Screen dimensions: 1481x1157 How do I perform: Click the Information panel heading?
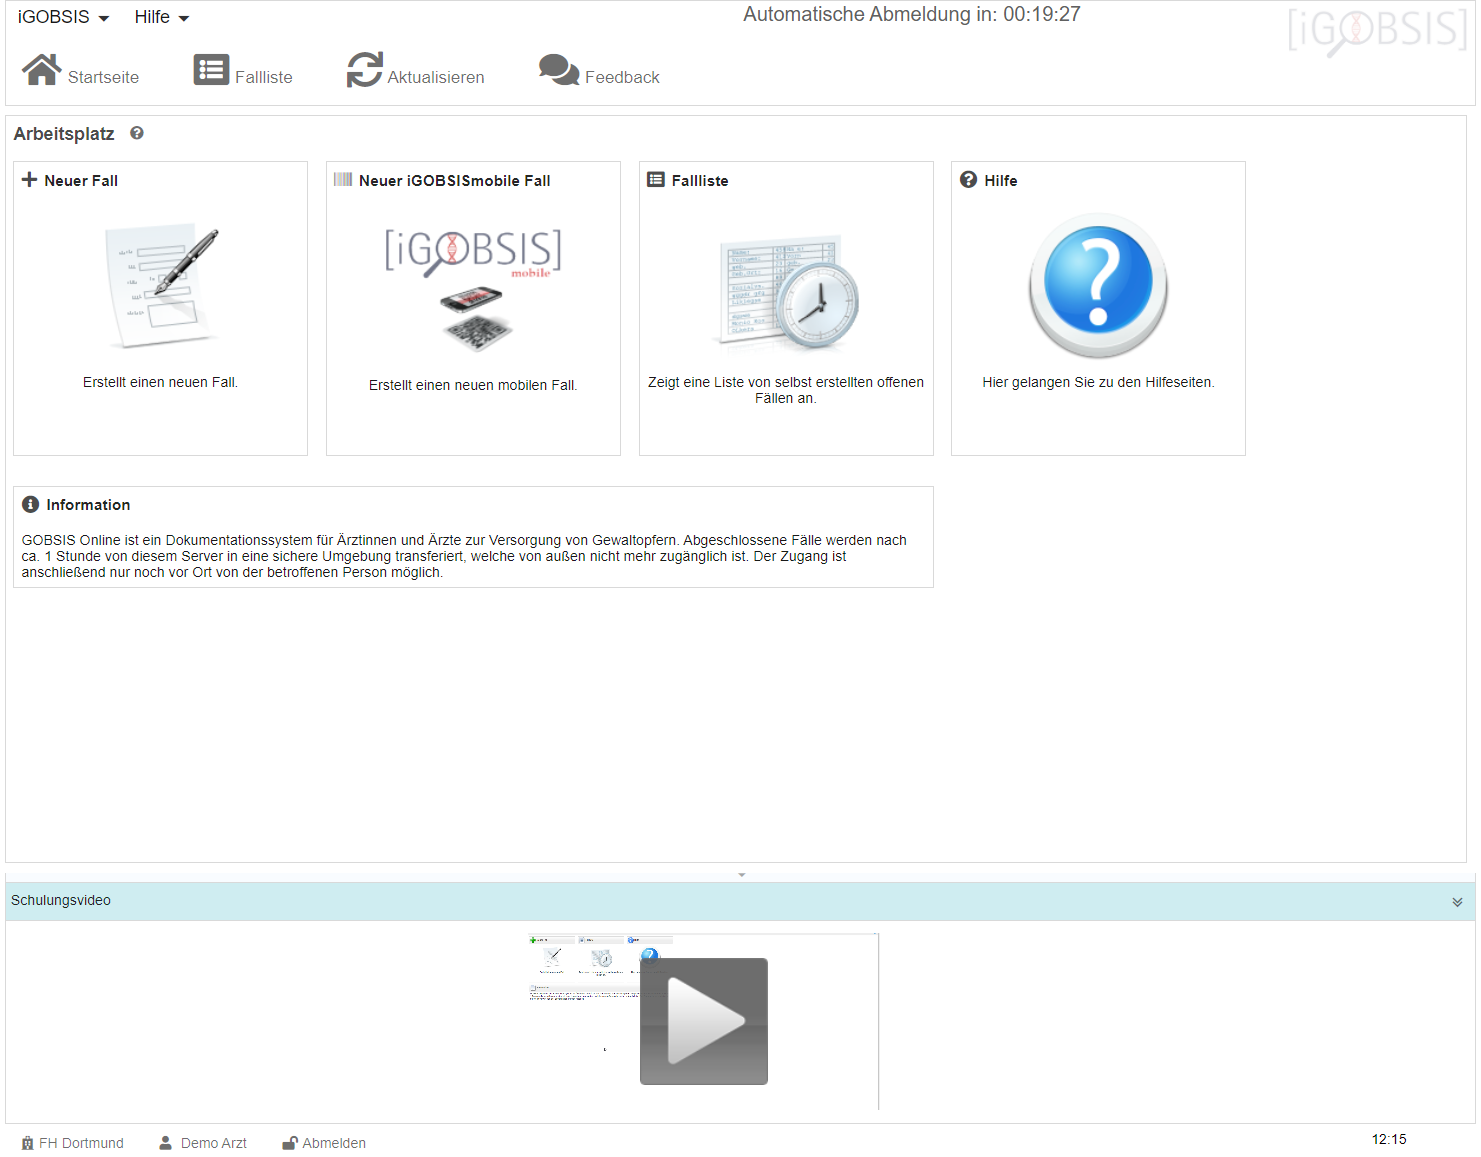click(88, 505)
